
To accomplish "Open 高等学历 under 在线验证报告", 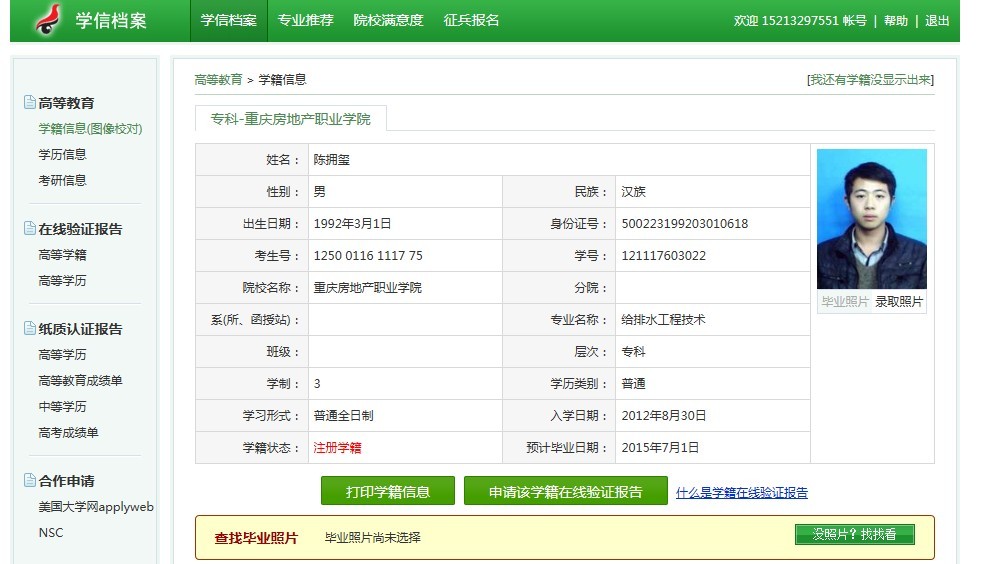I will (62, 281).
